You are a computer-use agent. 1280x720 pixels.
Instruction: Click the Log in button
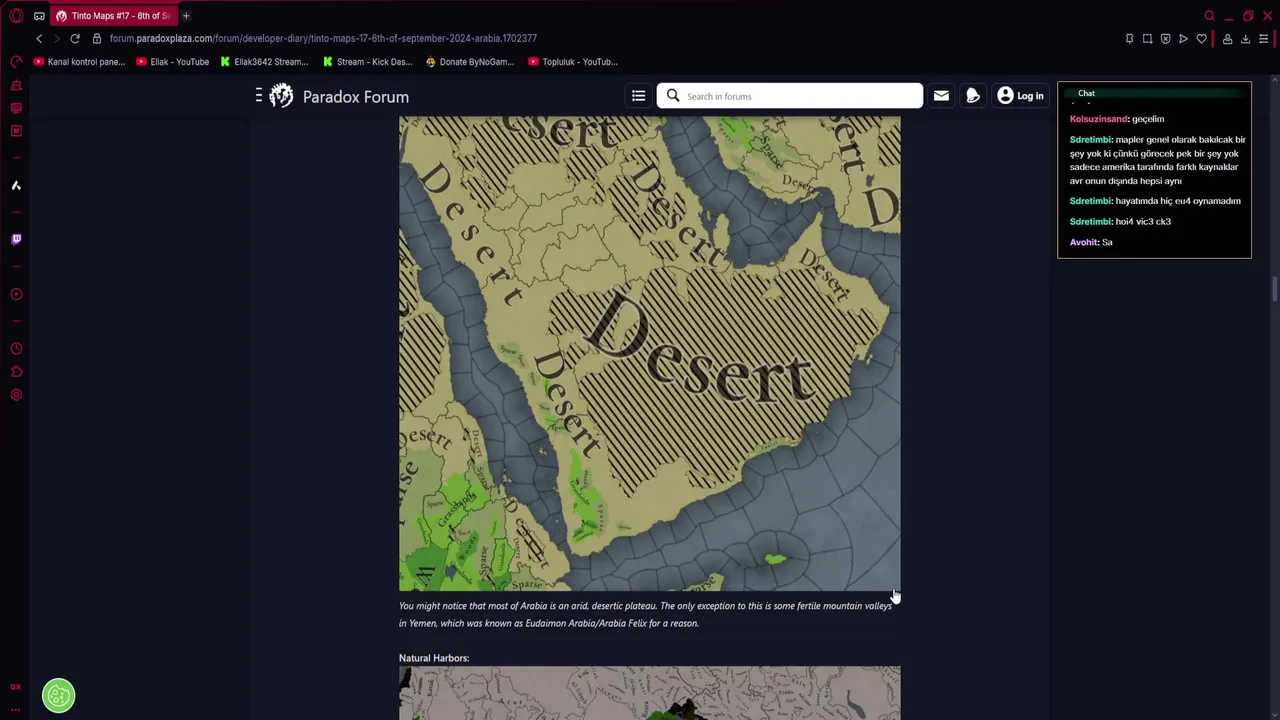click(x=1020, y=96)
